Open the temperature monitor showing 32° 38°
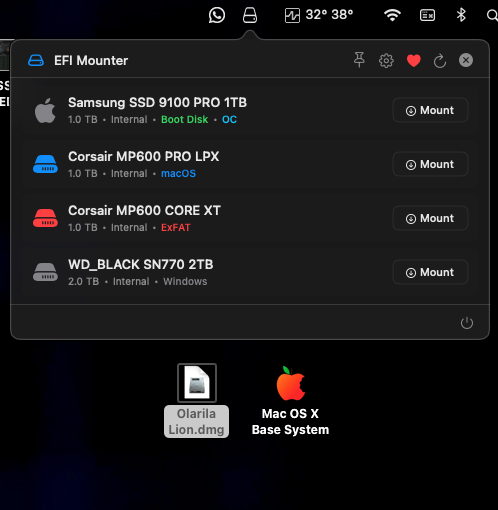The width and height of the screenshot is (498, 510). pos(319,15)
